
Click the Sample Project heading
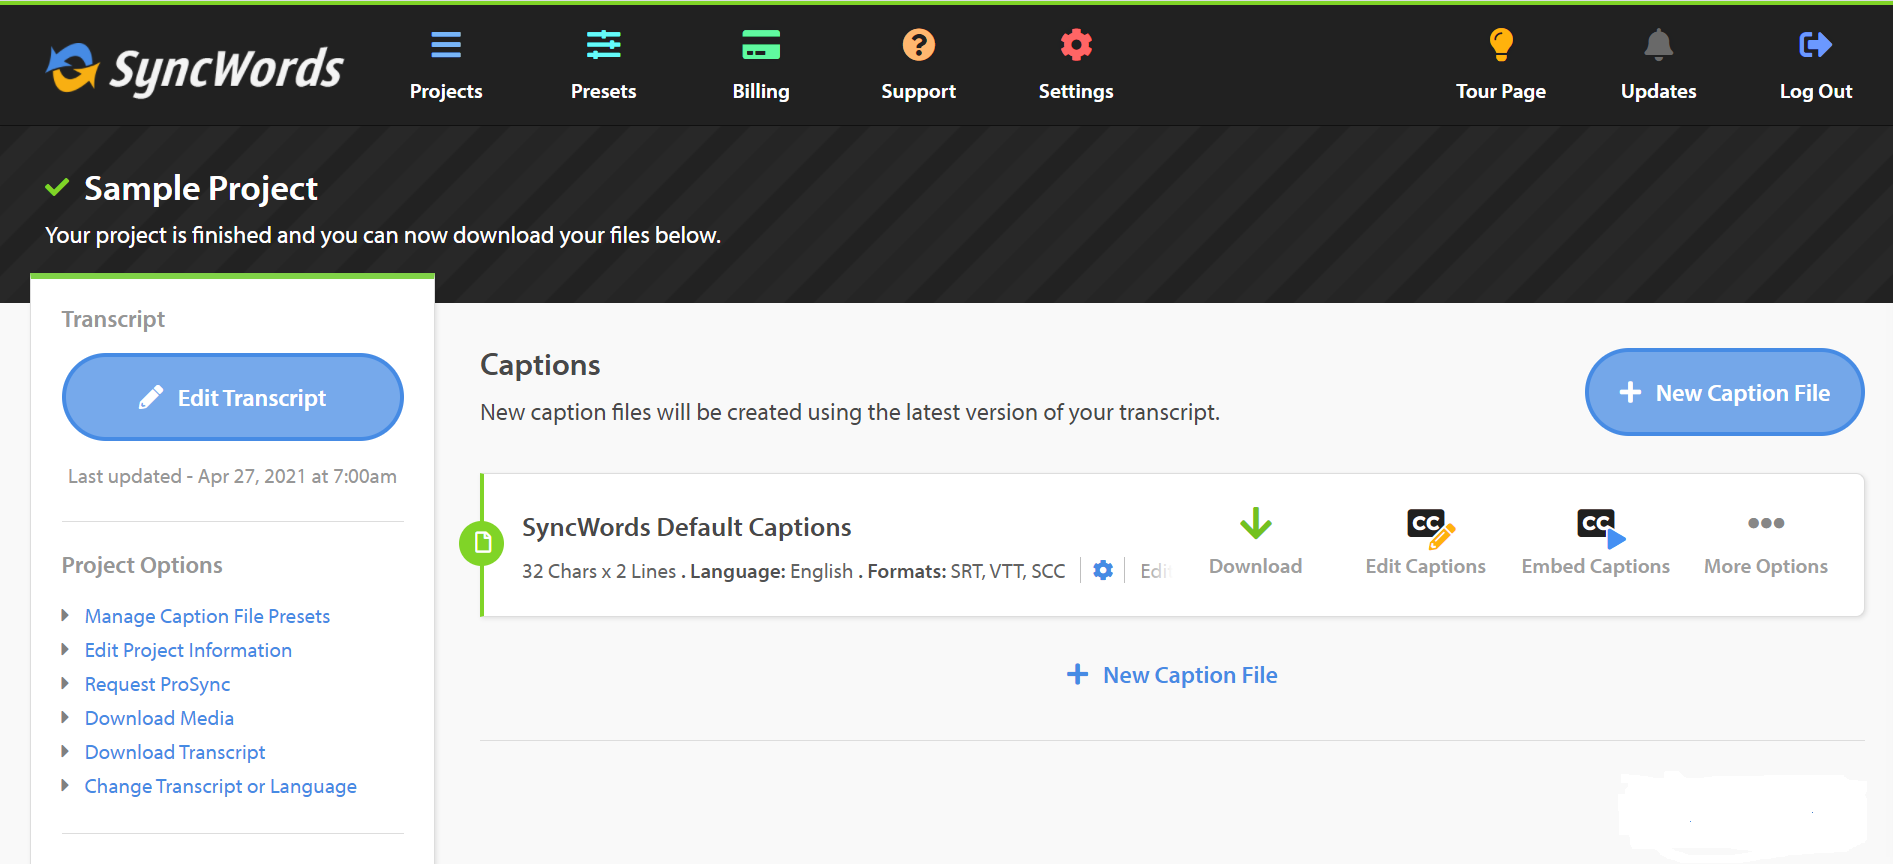coord(201,188)
